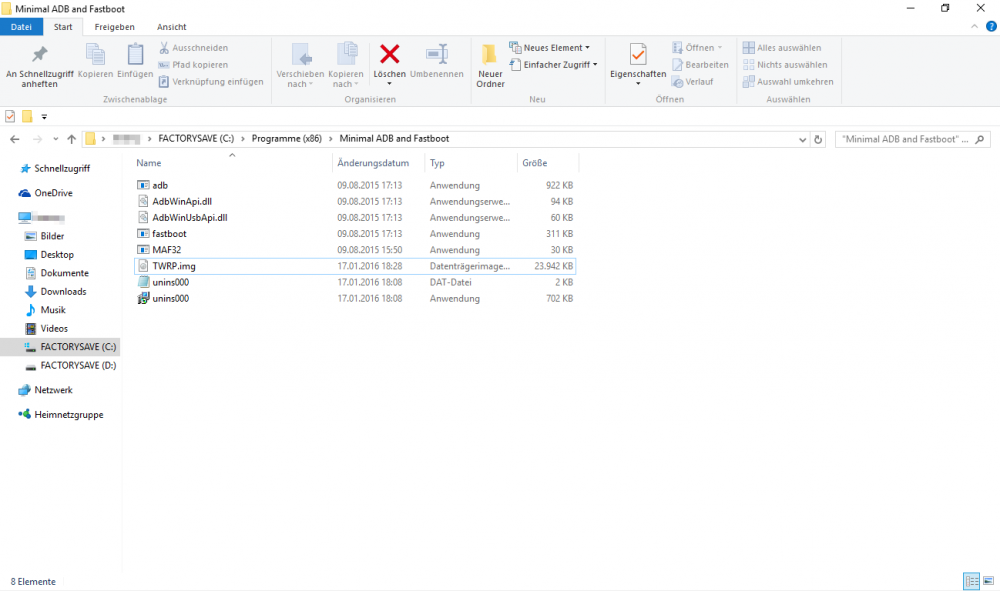The height and width of the screenshot is (591, 1000).
Task: Open the Ansicht ribbon tab
Action: [x=171, y=27]
